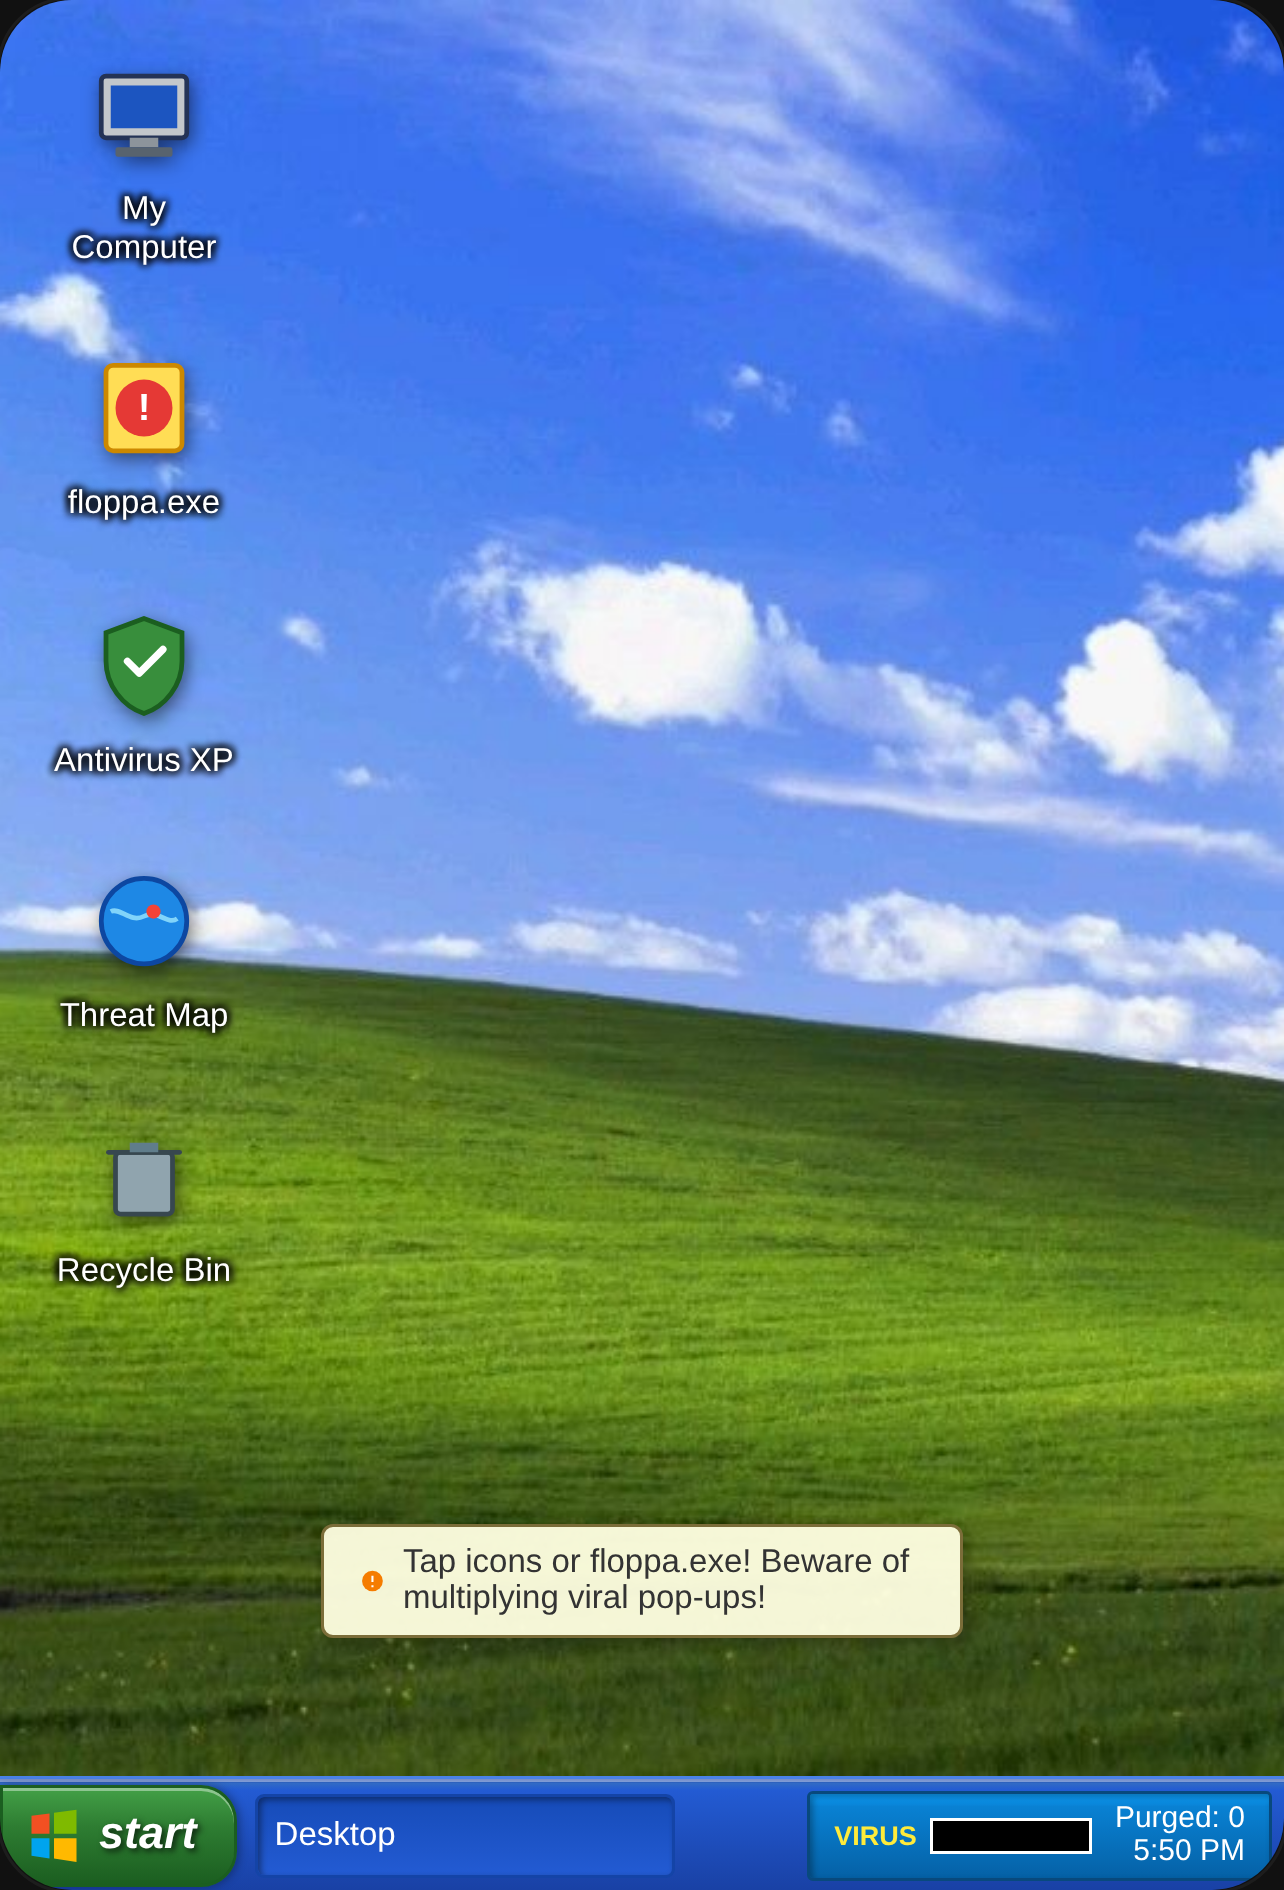Click the Windows flag logo on start

click(x=54, y=1836)
